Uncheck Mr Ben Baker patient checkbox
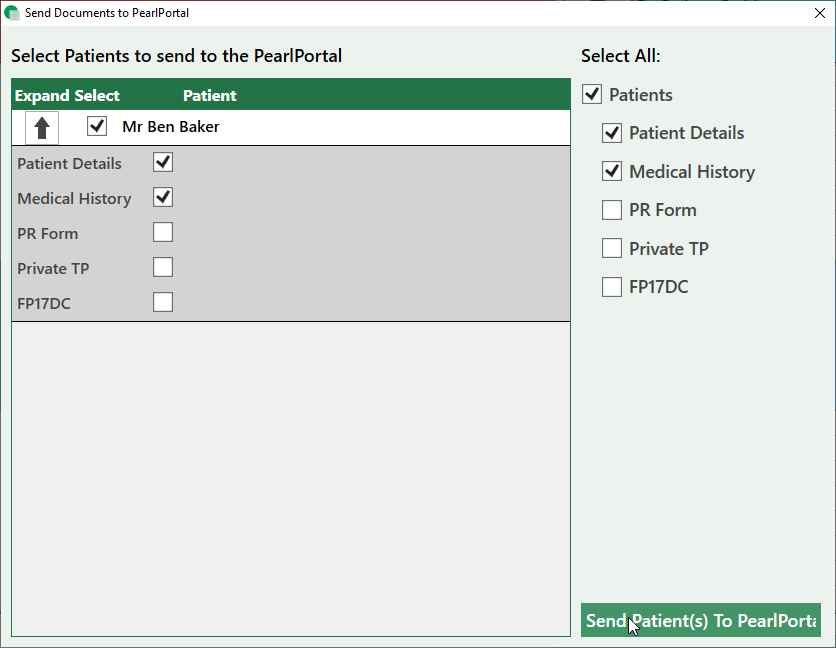836x648 pixels. (97, 127)
